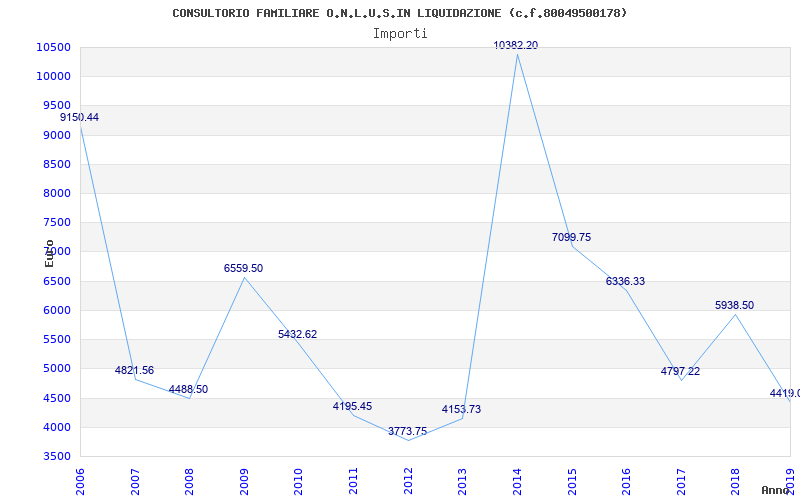This screenshot has width=800, height=500.
Task: Click the Importi subtitle
Action: pyautogui.click(x=400, y=34)
